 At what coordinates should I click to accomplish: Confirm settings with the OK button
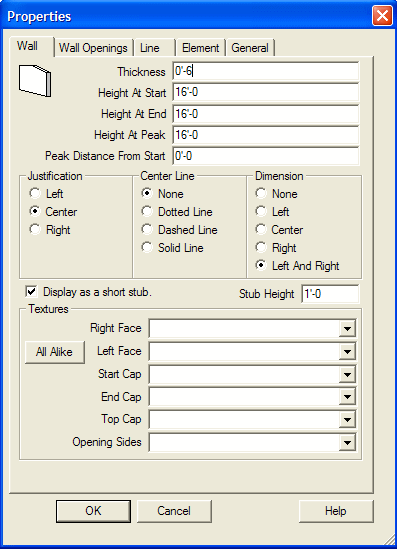coord(93,511)
